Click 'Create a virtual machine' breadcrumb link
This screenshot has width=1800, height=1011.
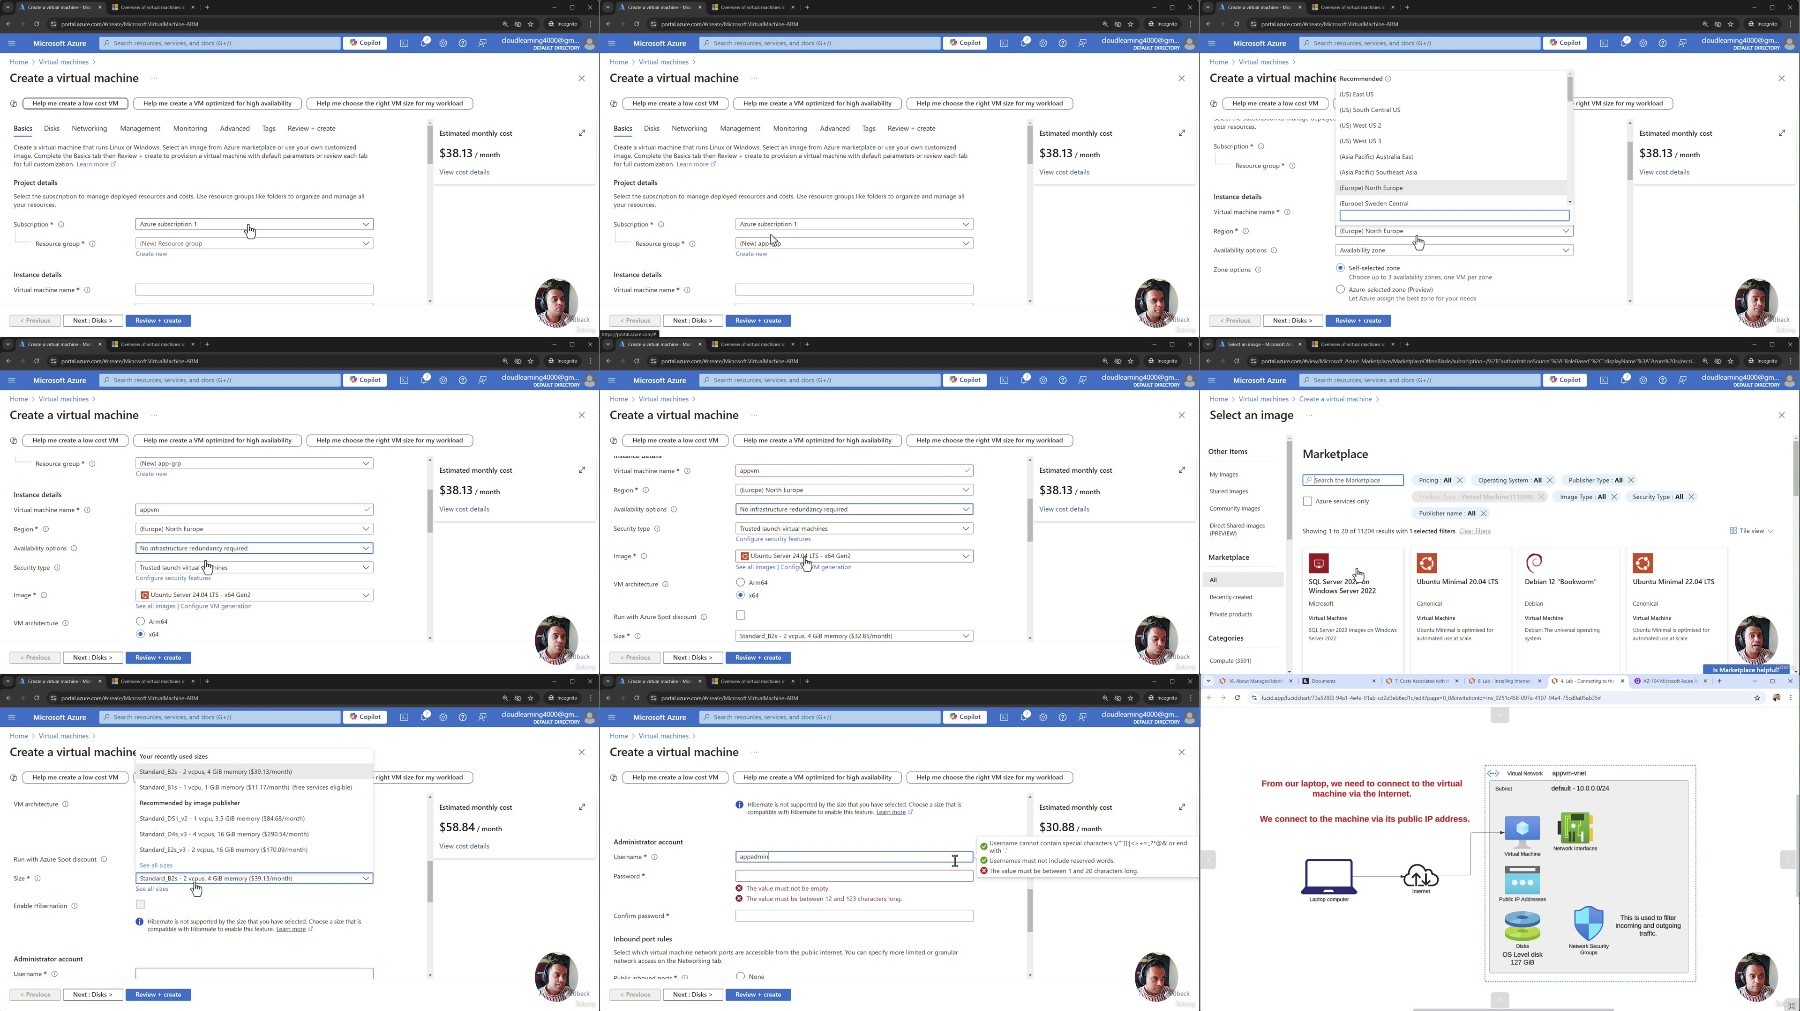[1336, 399]
